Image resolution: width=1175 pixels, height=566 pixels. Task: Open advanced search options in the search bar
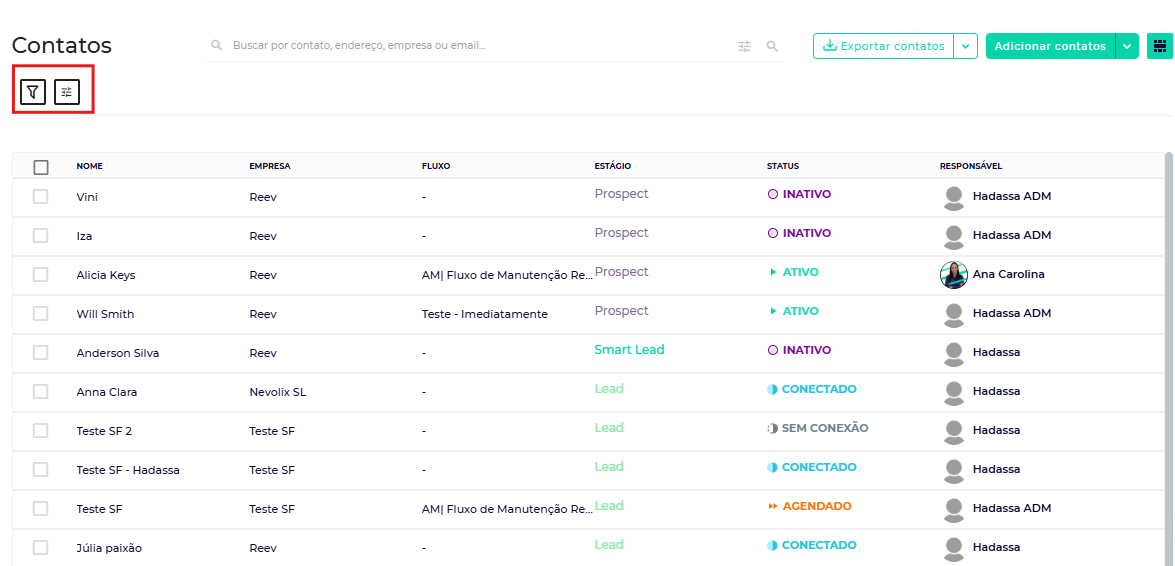coord(744,46)
